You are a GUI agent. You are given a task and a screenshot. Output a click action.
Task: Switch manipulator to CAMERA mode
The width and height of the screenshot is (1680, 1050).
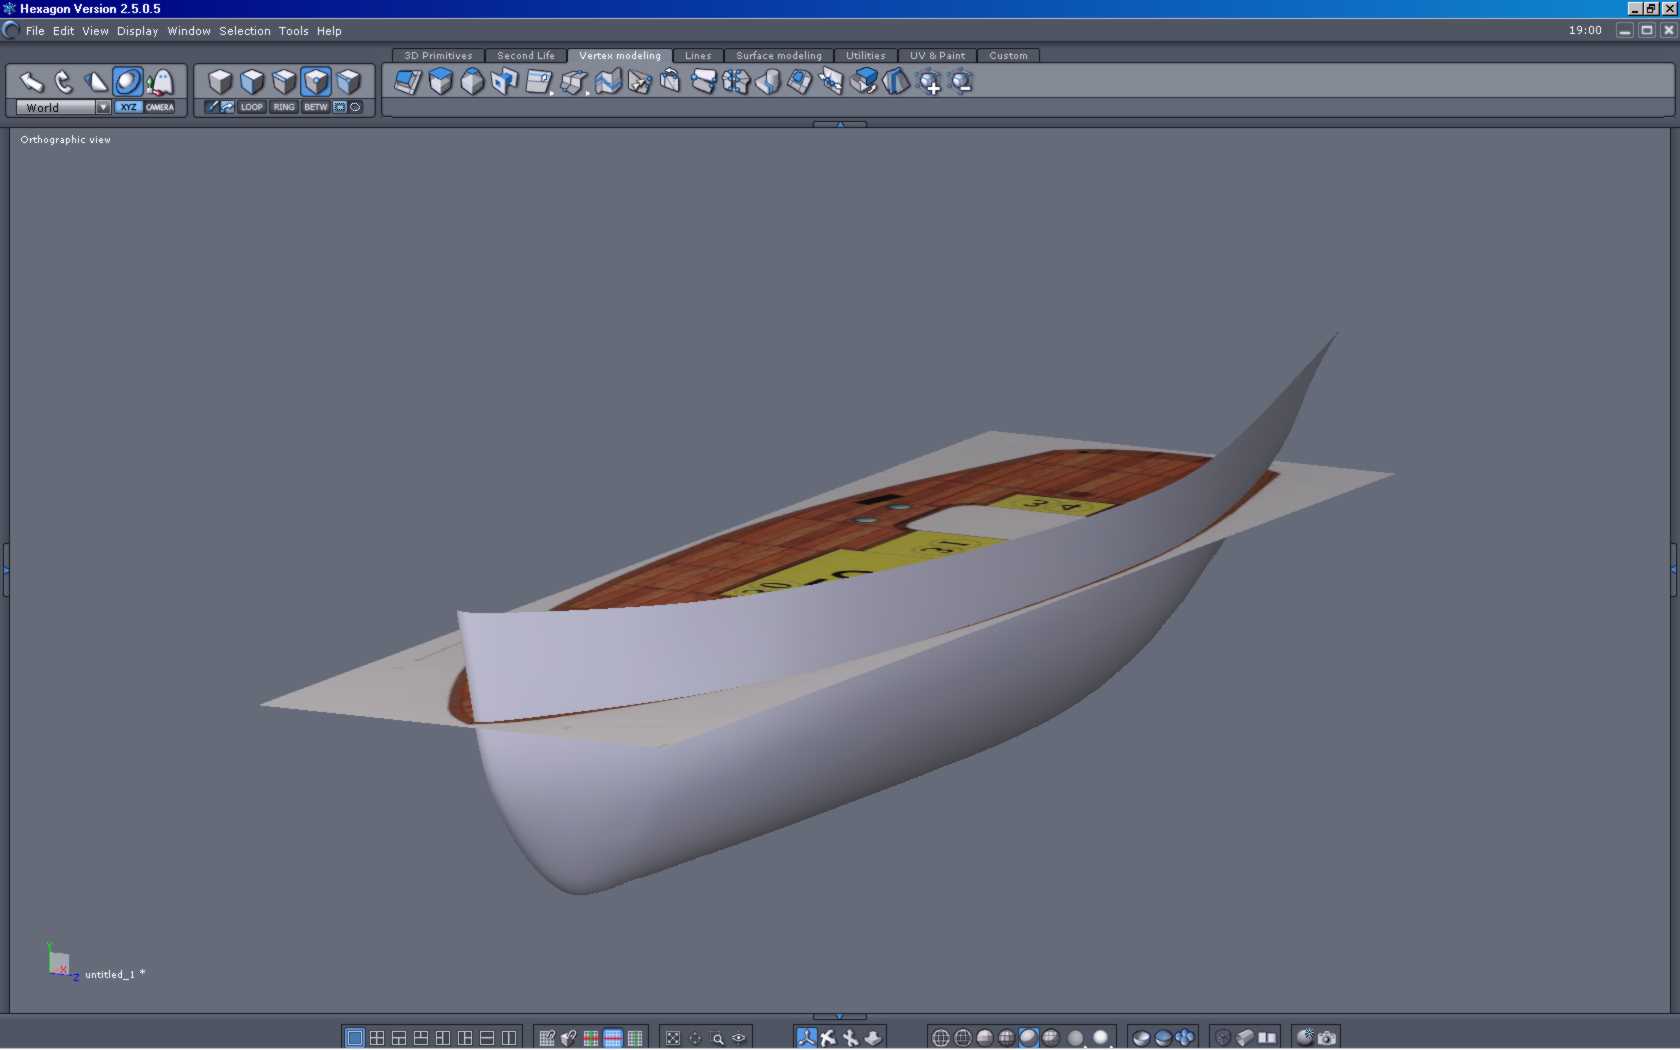160,107
